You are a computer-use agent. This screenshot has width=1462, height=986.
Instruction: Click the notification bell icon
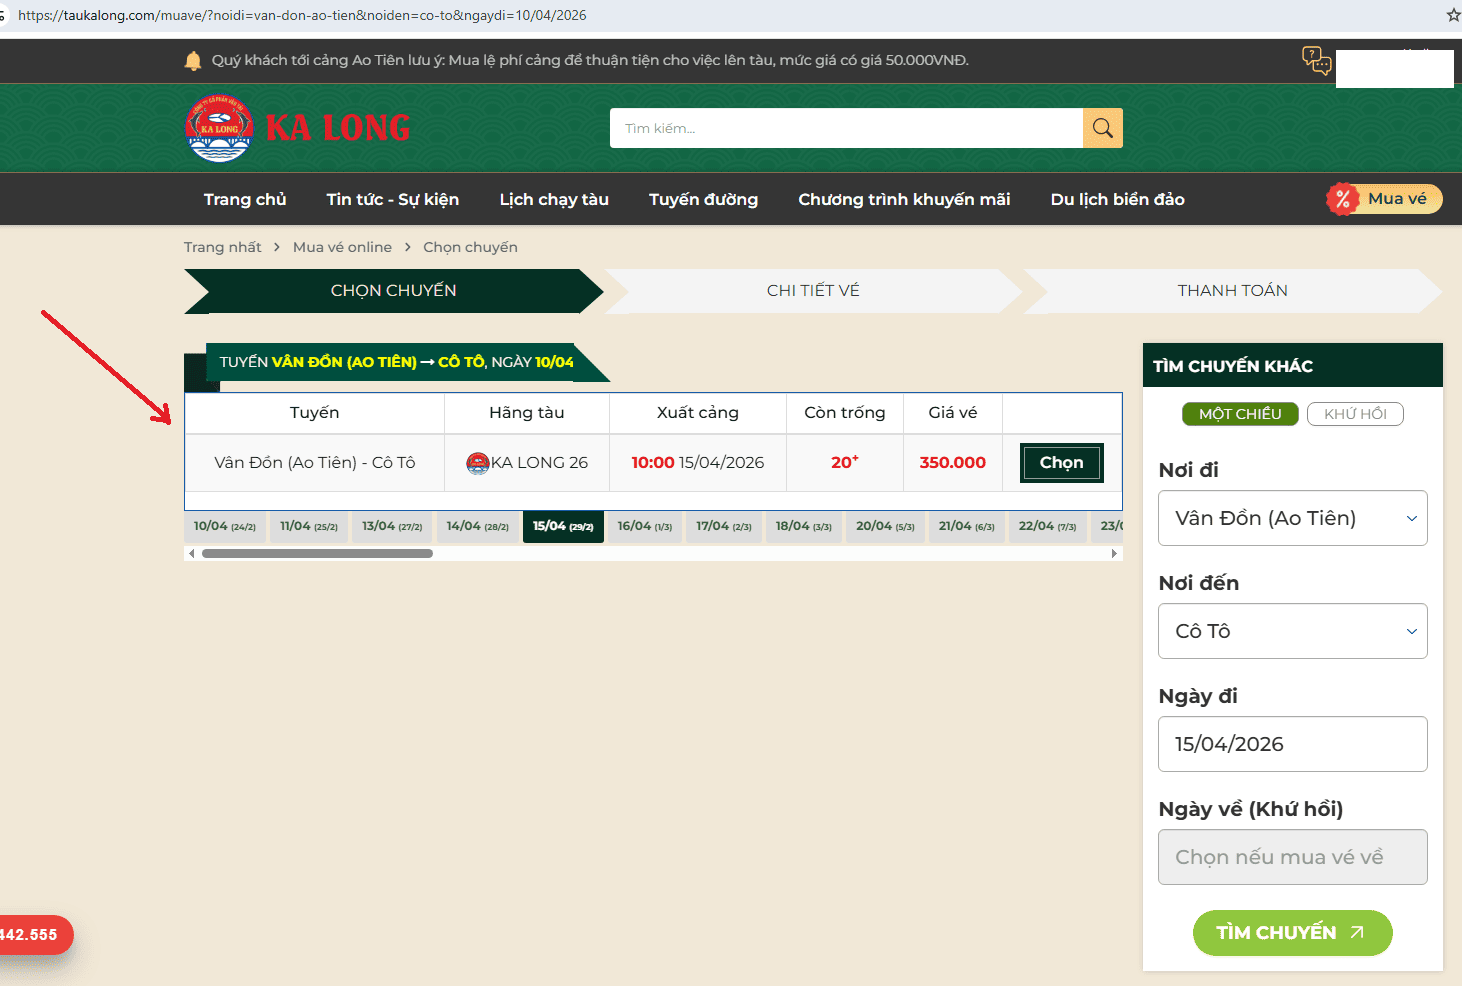coord(193,61)
